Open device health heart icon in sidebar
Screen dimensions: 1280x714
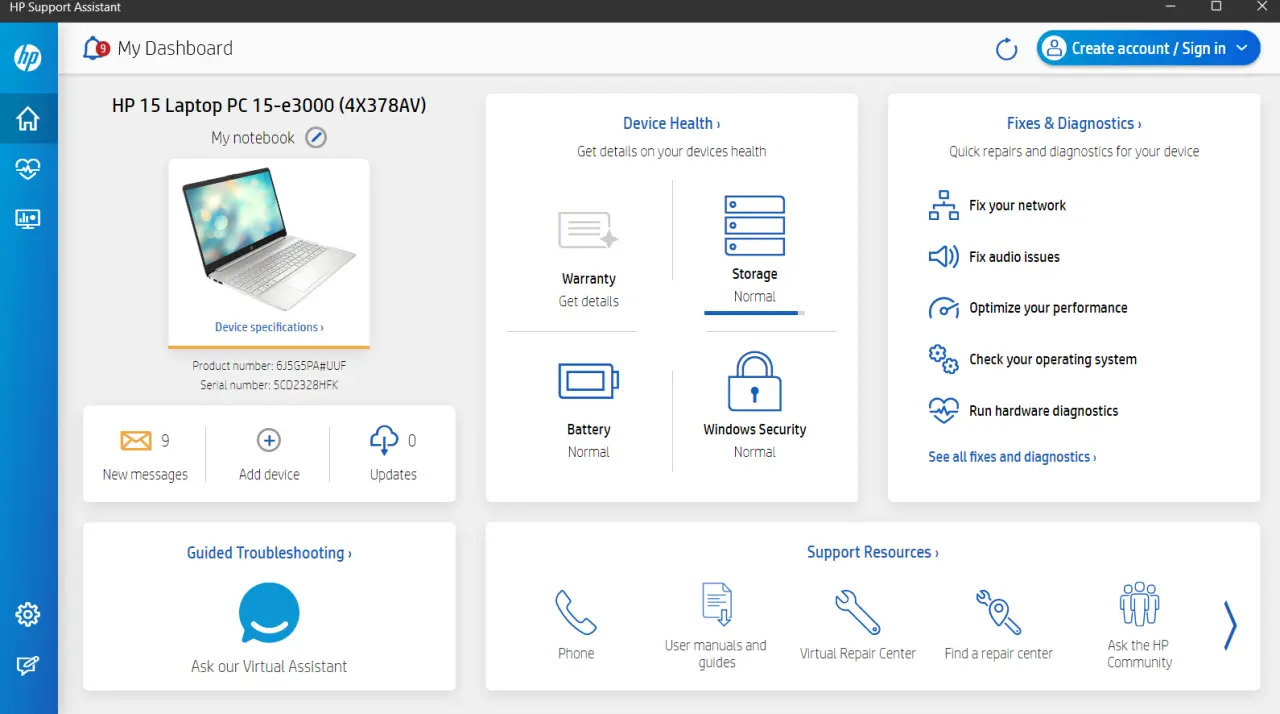pyautogui.click(x=28, y=169)
